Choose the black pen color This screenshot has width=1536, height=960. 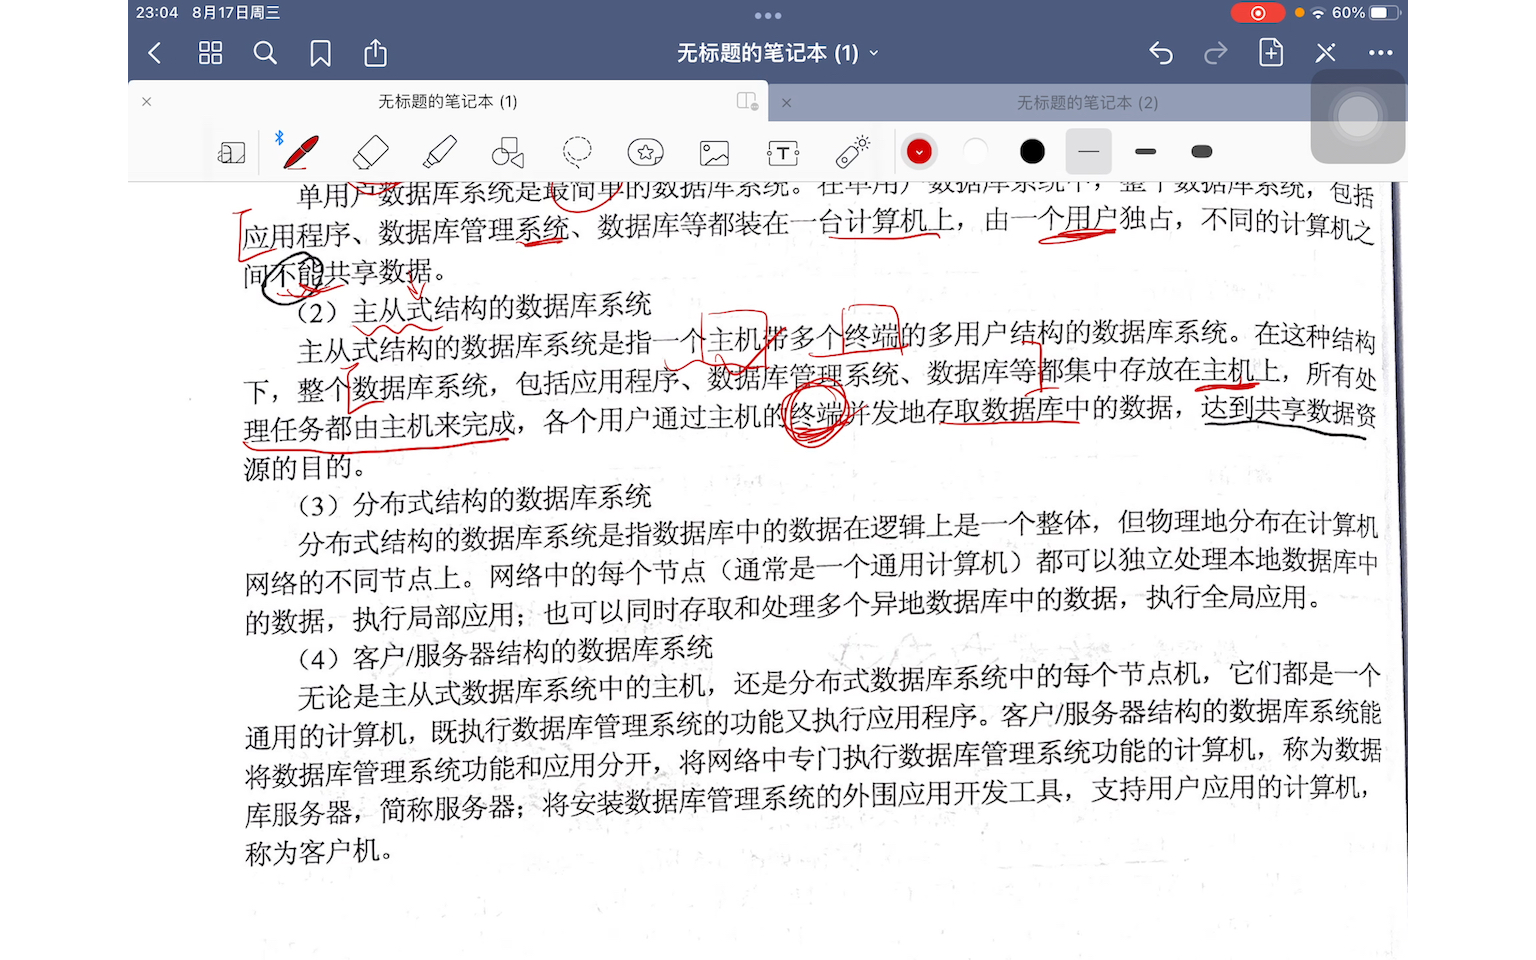click(x=1032, y=152)
